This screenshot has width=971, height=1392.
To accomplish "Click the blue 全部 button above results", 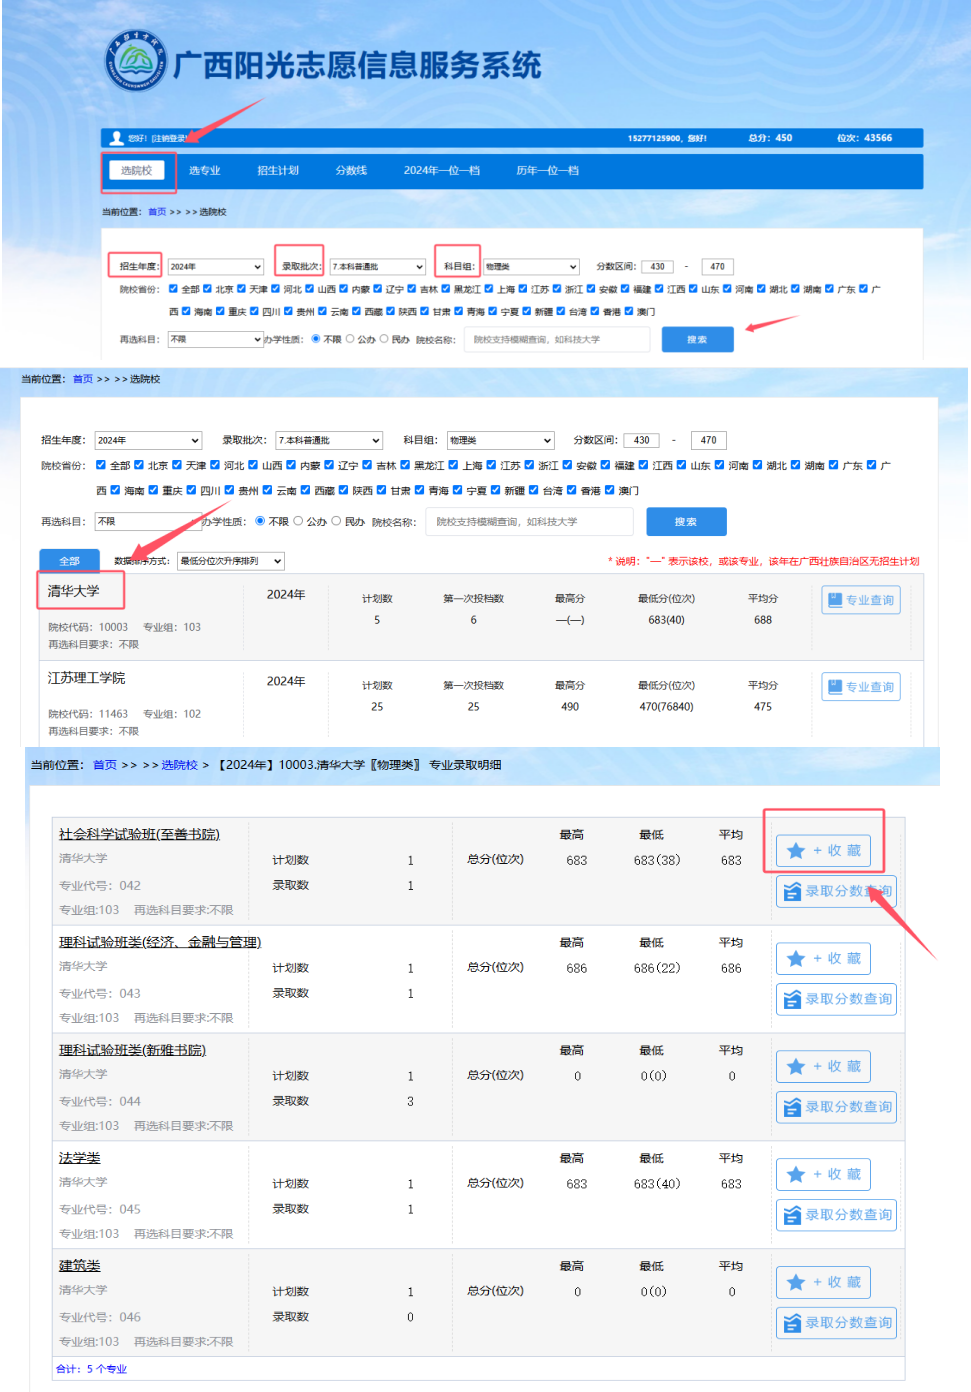I will pyautogui.click(x=69, y=561).
